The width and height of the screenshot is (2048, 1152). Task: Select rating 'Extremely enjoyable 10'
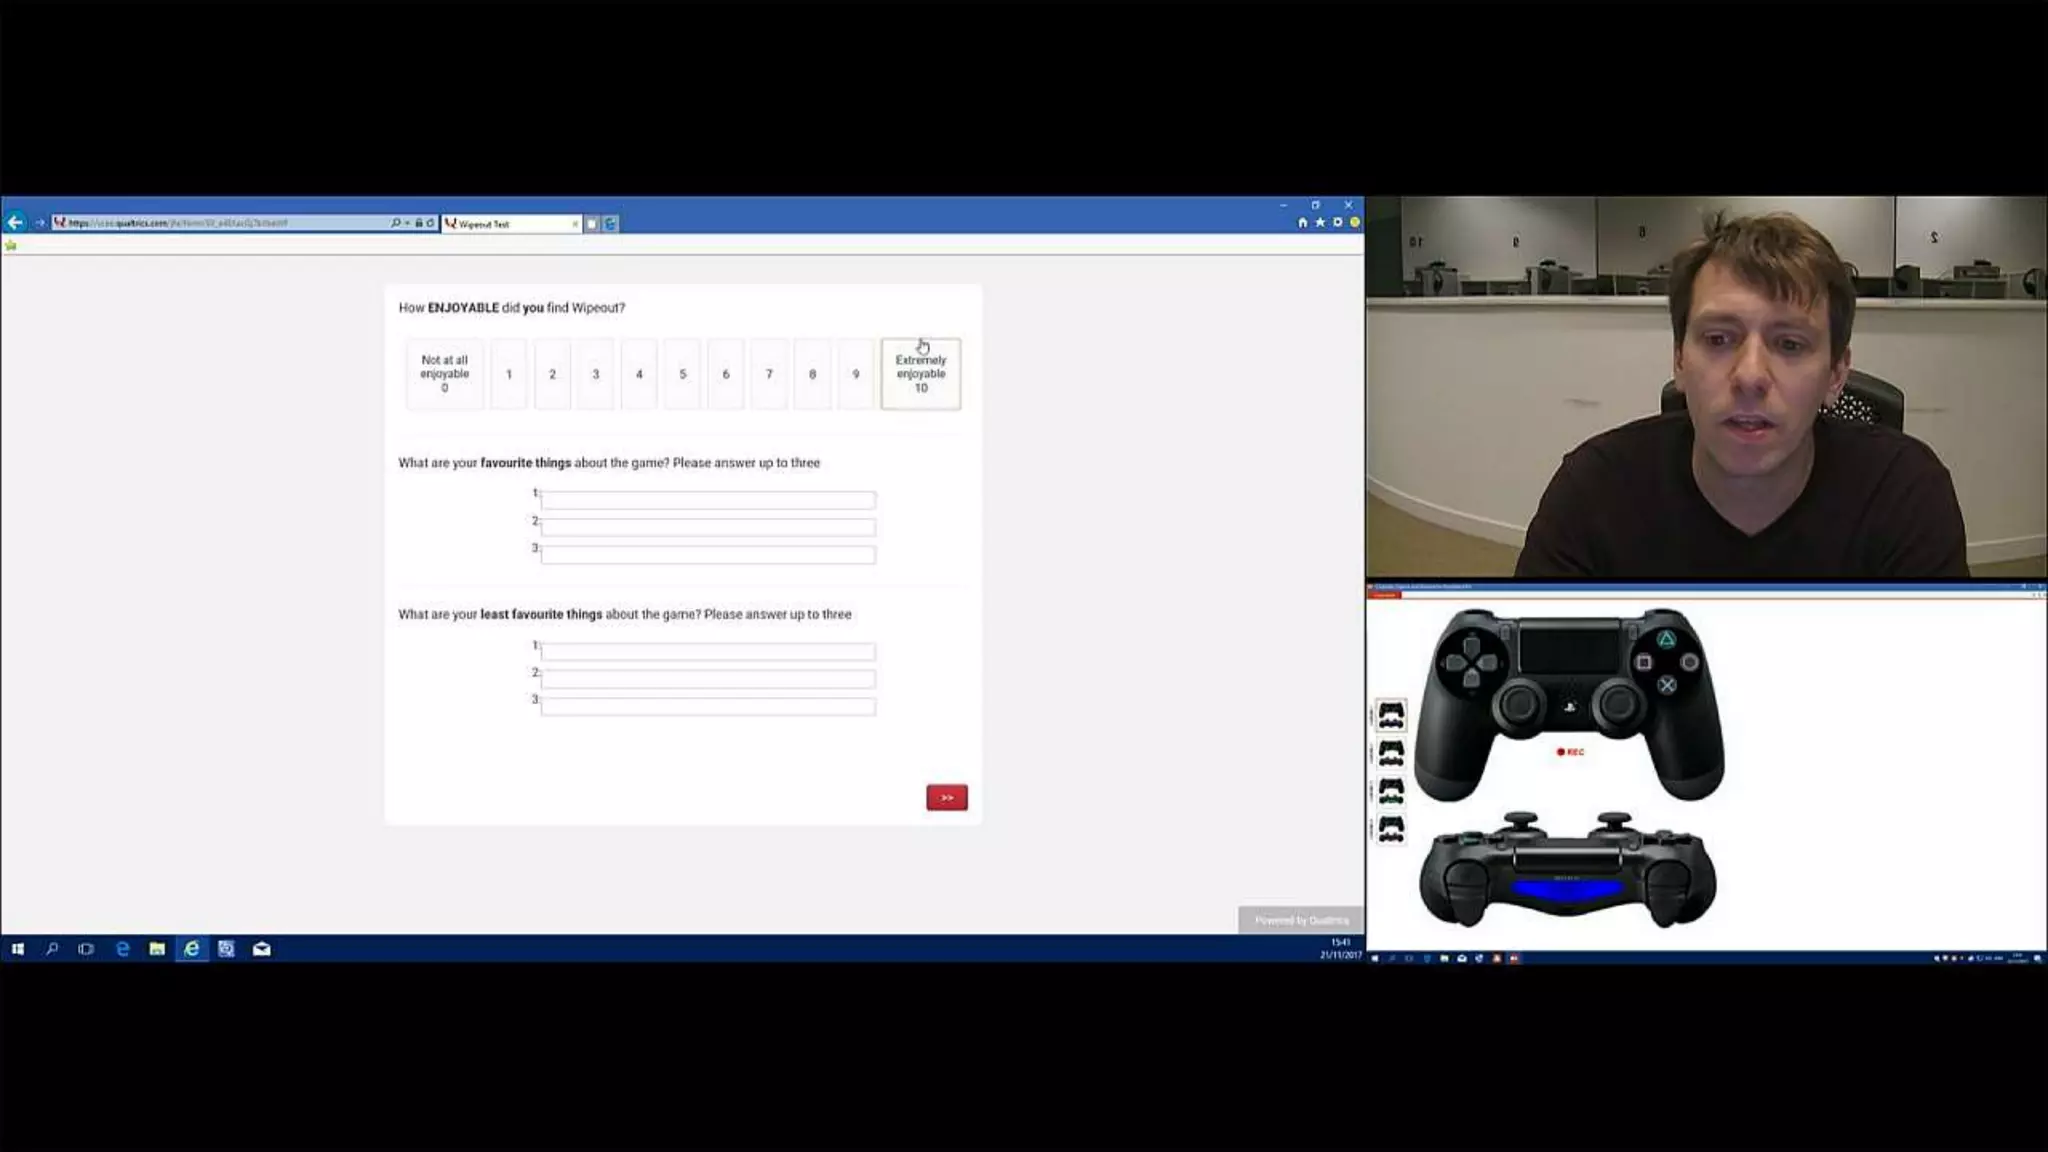(920, 373)
